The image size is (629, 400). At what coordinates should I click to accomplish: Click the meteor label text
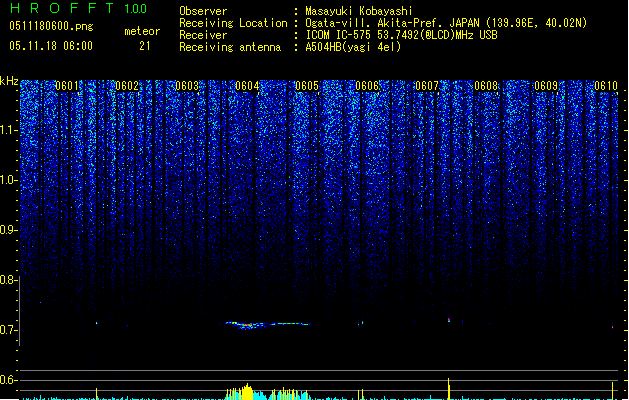(142, 31)
